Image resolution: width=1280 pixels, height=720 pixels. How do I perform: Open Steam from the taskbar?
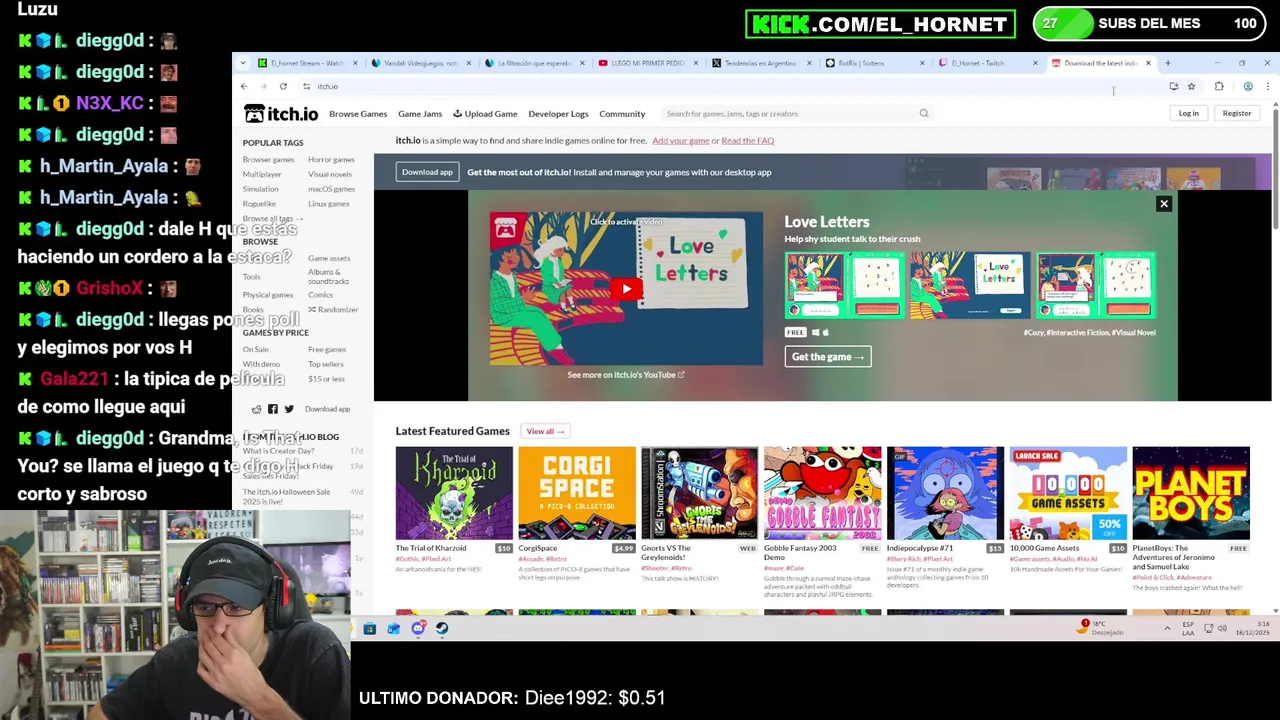pos(442,629)
